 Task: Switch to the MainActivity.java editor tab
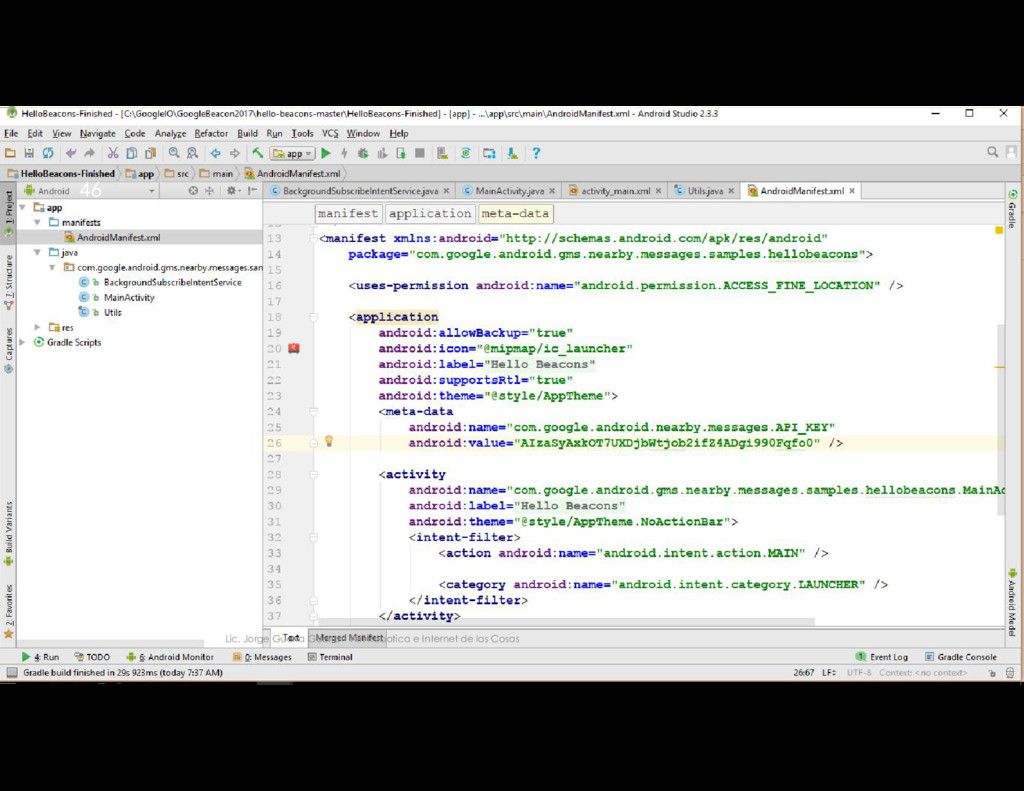[508, 191]
